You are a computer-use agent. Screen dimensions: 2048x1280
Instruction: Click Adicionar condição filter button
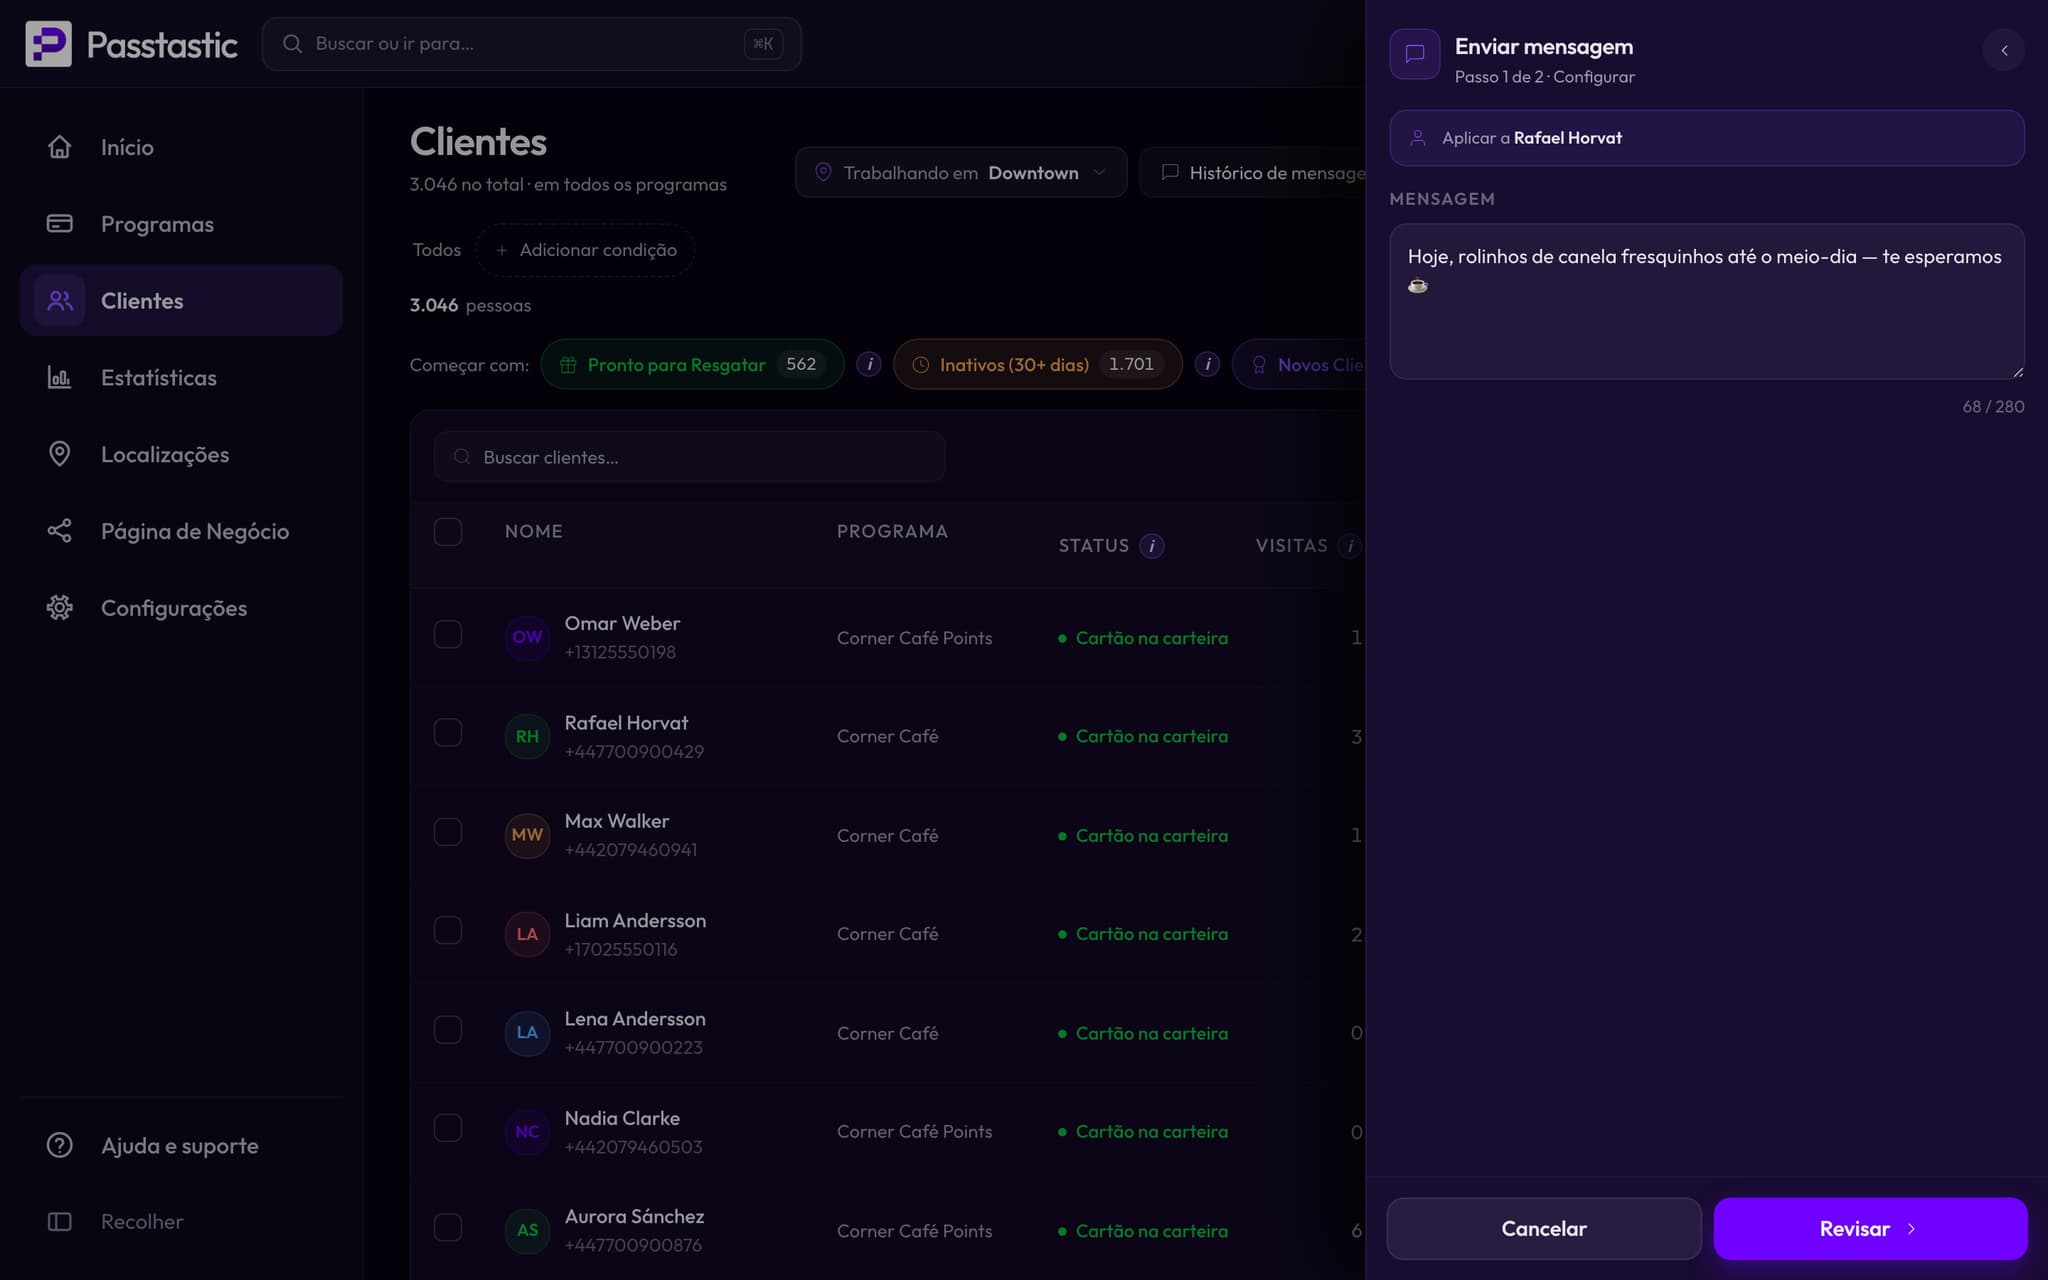click(x=585, y=250)
